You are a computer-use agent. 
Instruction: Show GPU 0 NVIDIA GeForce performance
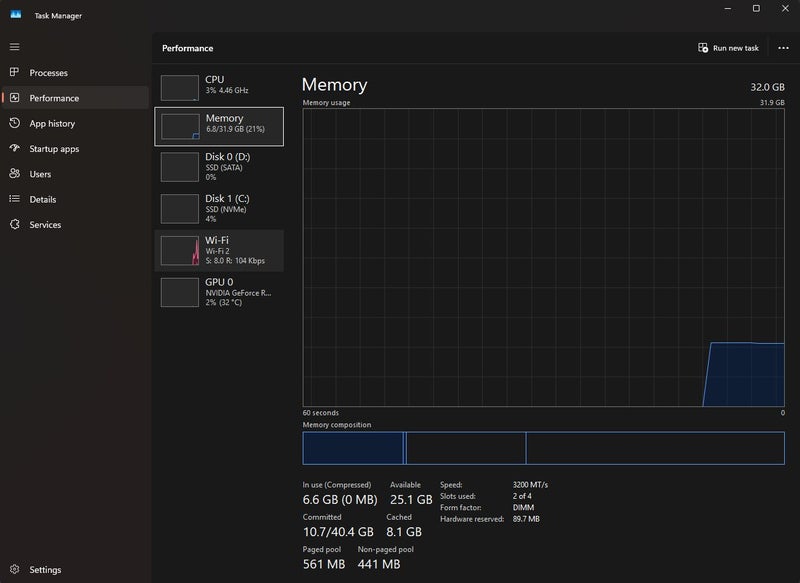219,292
